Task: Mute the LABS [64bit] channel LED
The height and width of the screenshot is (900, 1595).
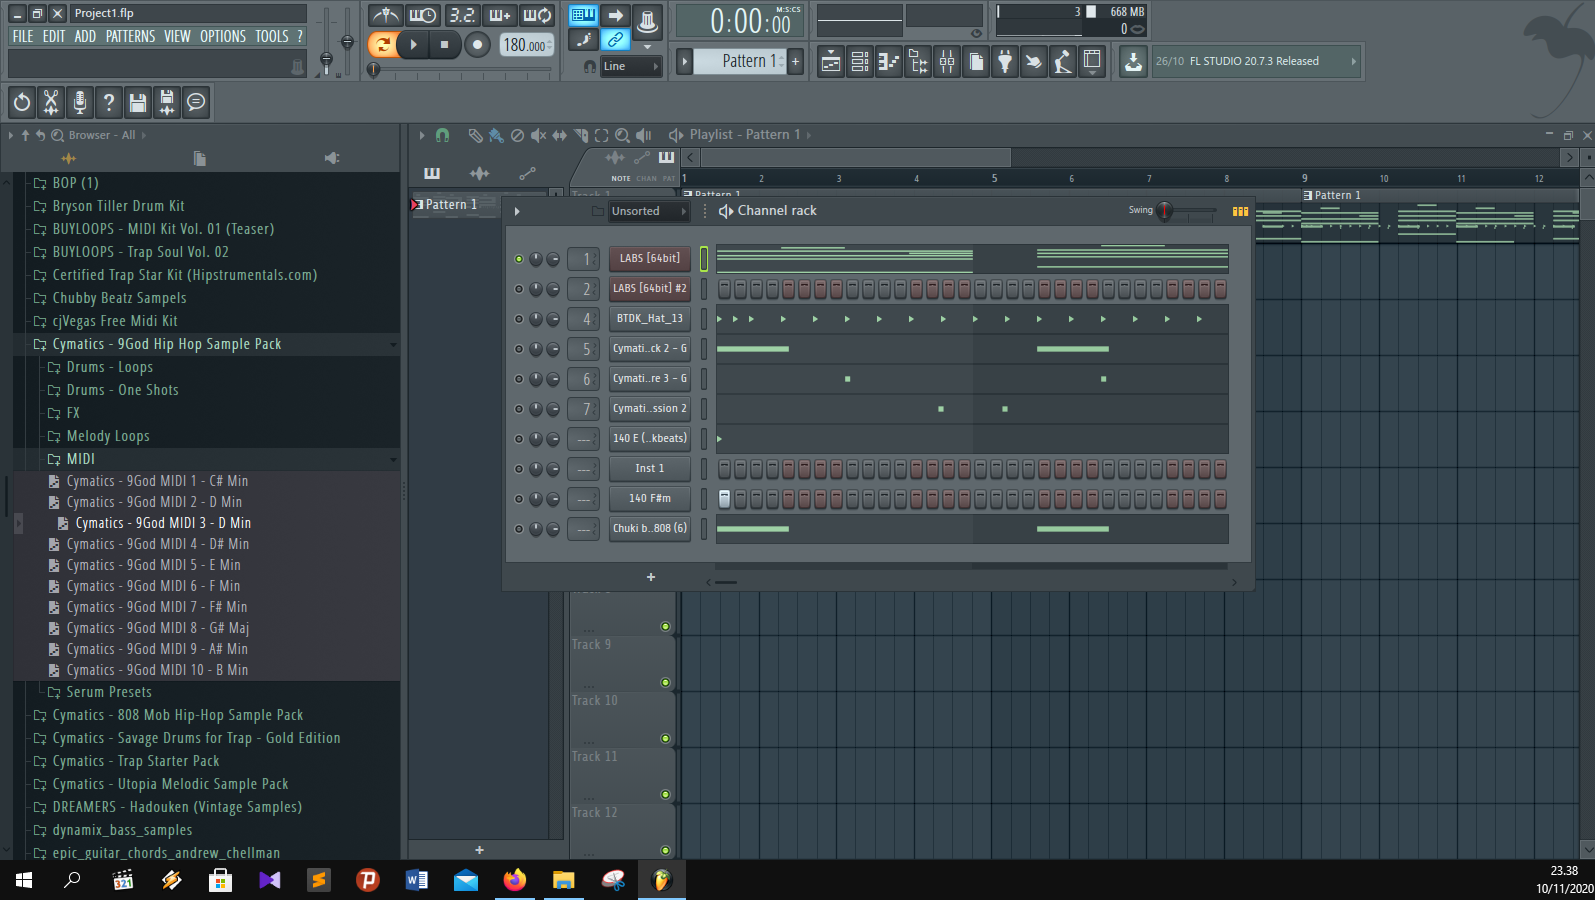Action: pos(519,259)
